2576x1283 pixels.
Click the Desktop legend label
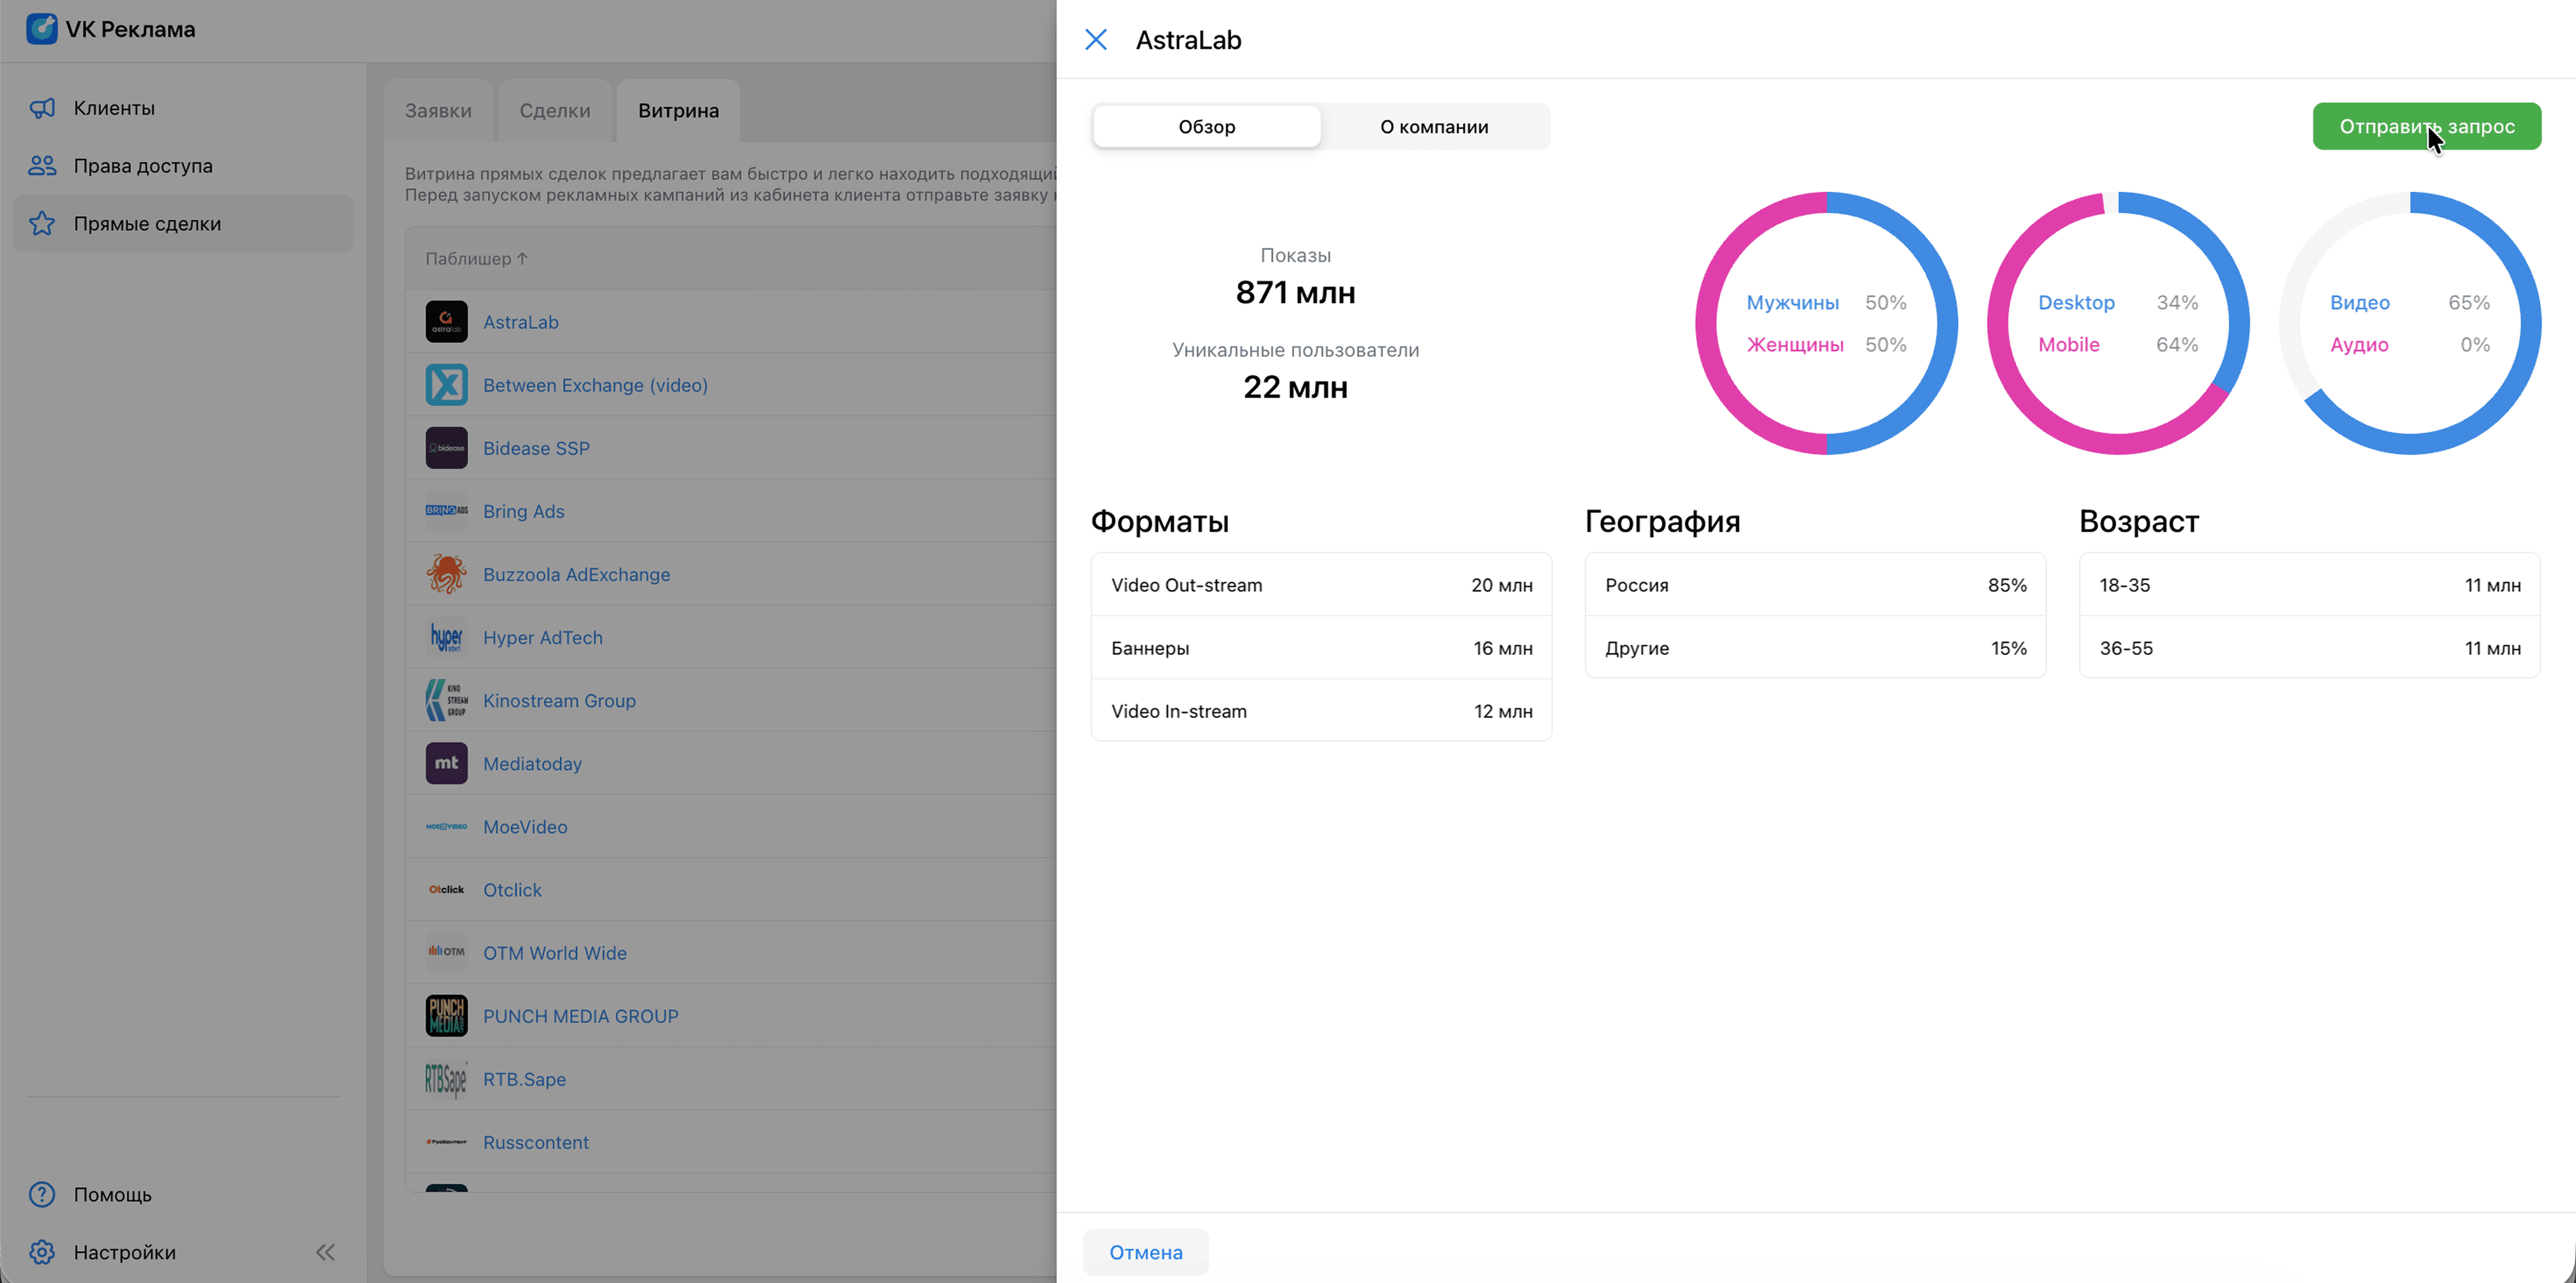[x=2076, y=302]
